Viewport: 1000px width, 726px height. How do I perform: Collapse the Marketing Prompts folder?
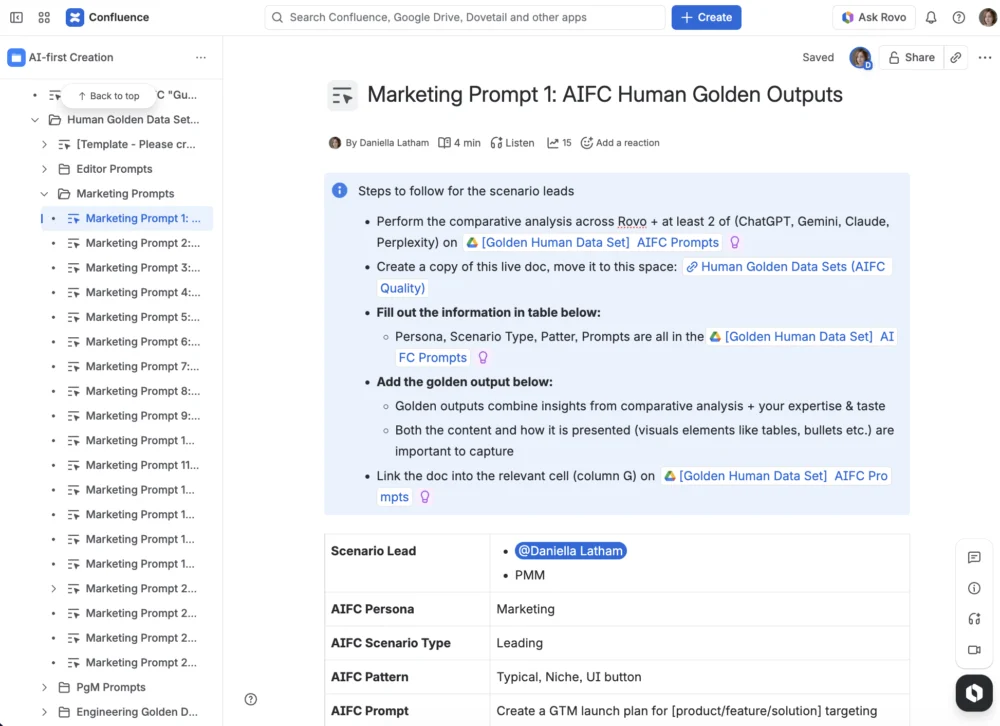(44, 194)
